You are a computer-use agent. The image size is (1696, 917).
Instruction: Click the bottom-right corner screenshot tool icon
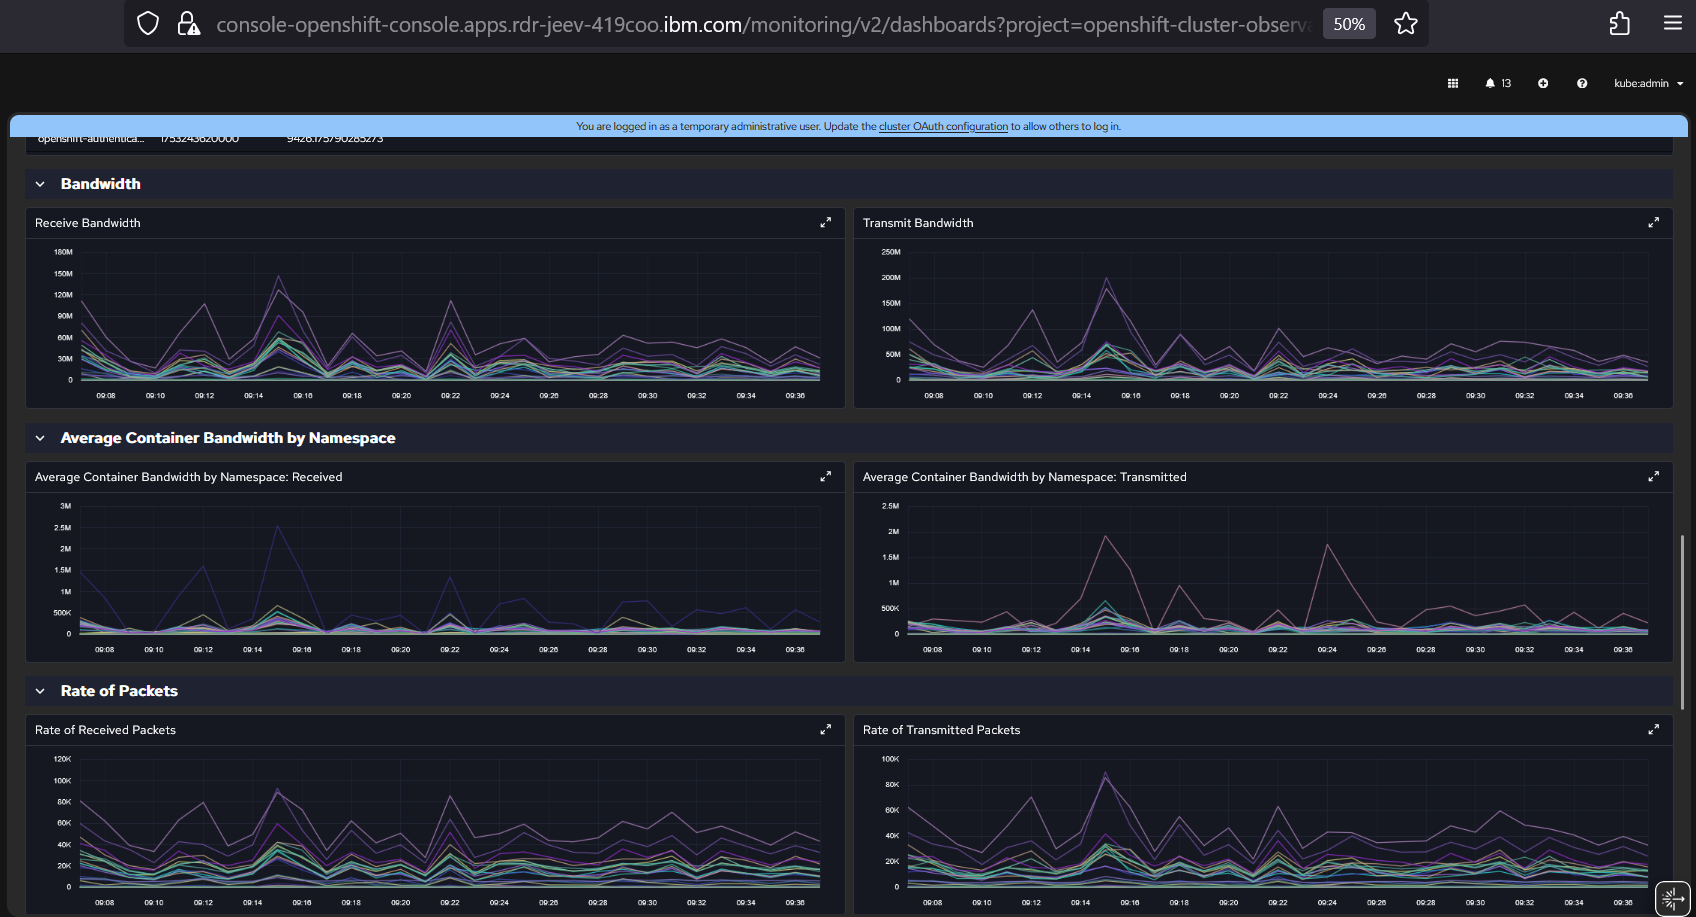point(1672,898)
